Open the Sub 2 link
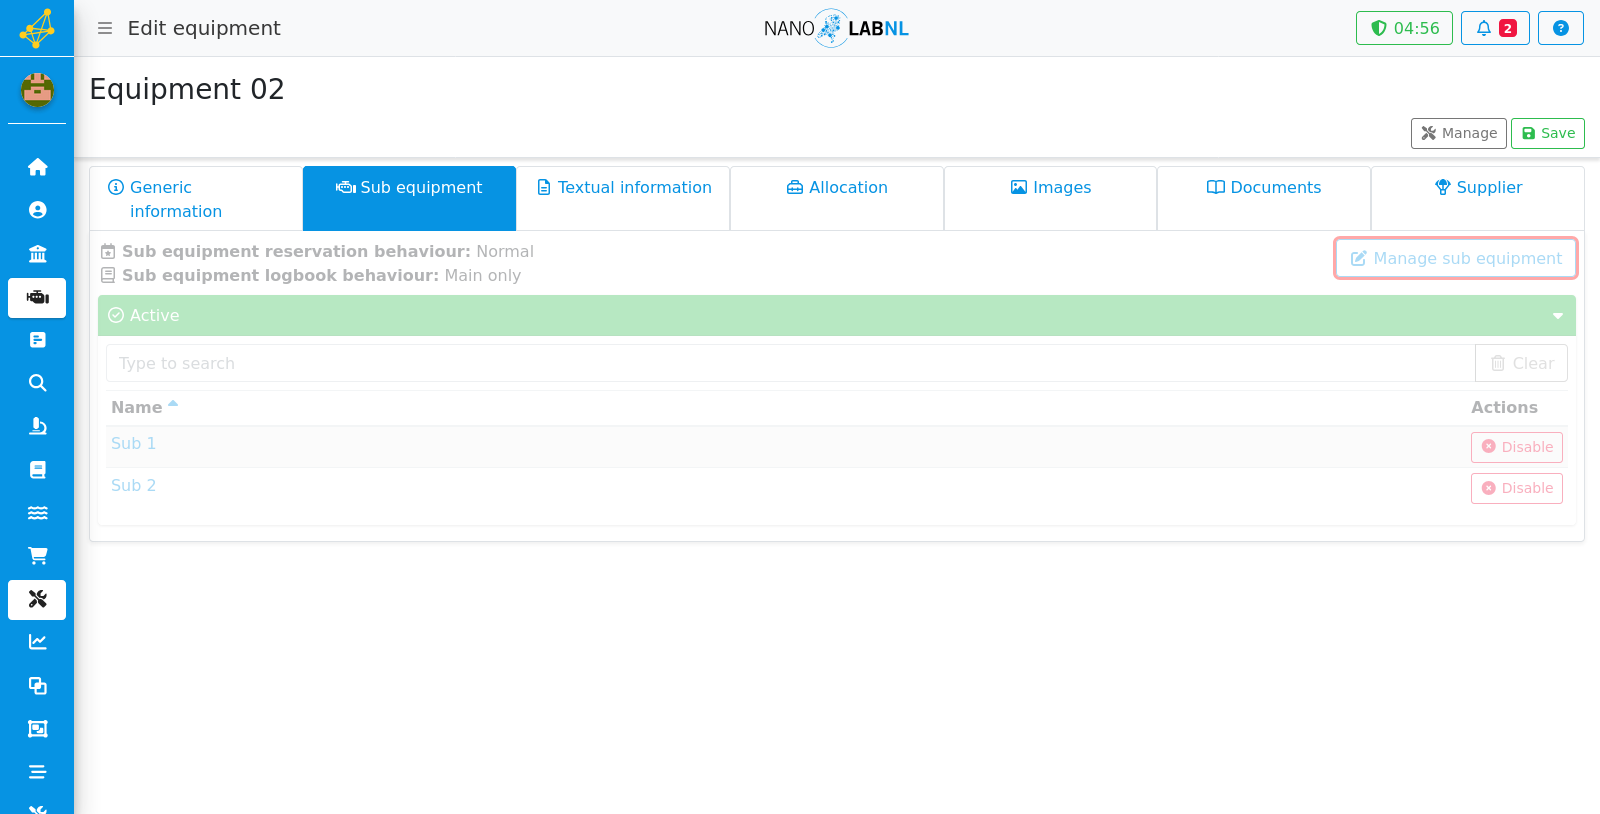 tap(133, 485)
